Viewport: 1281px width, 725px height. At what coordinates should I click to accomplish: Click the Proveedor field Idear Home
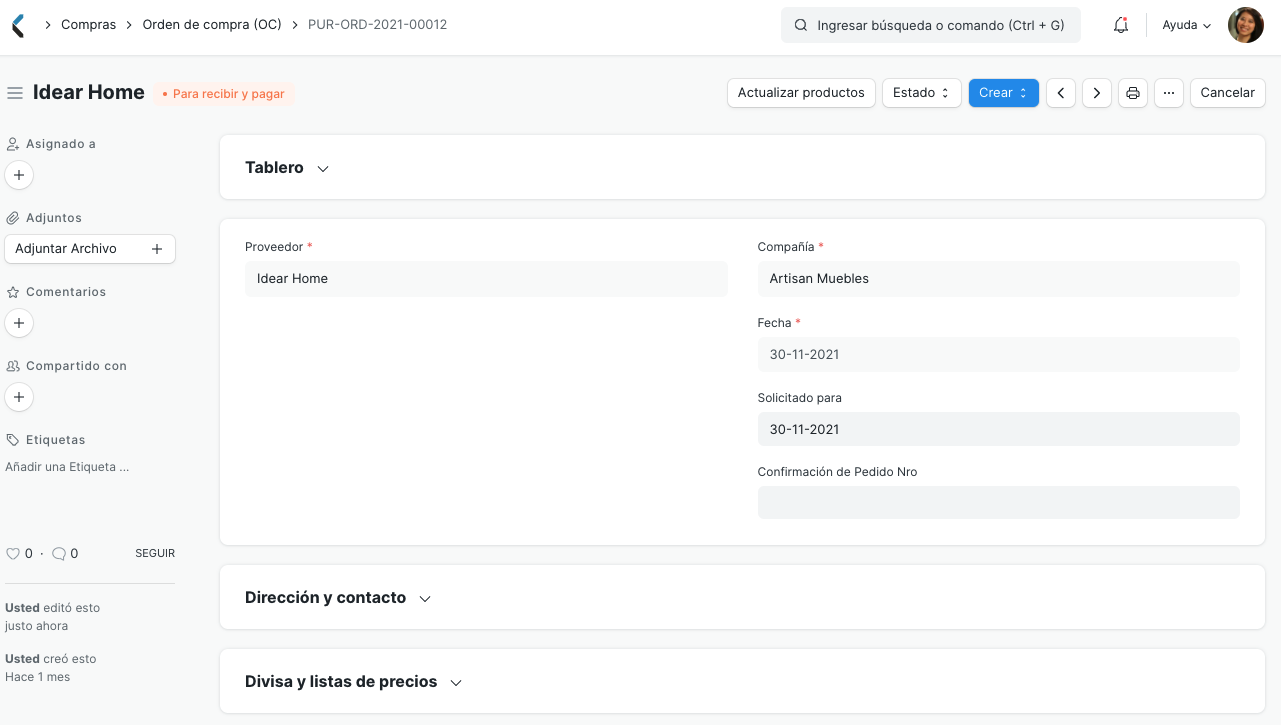pos(486,279)
